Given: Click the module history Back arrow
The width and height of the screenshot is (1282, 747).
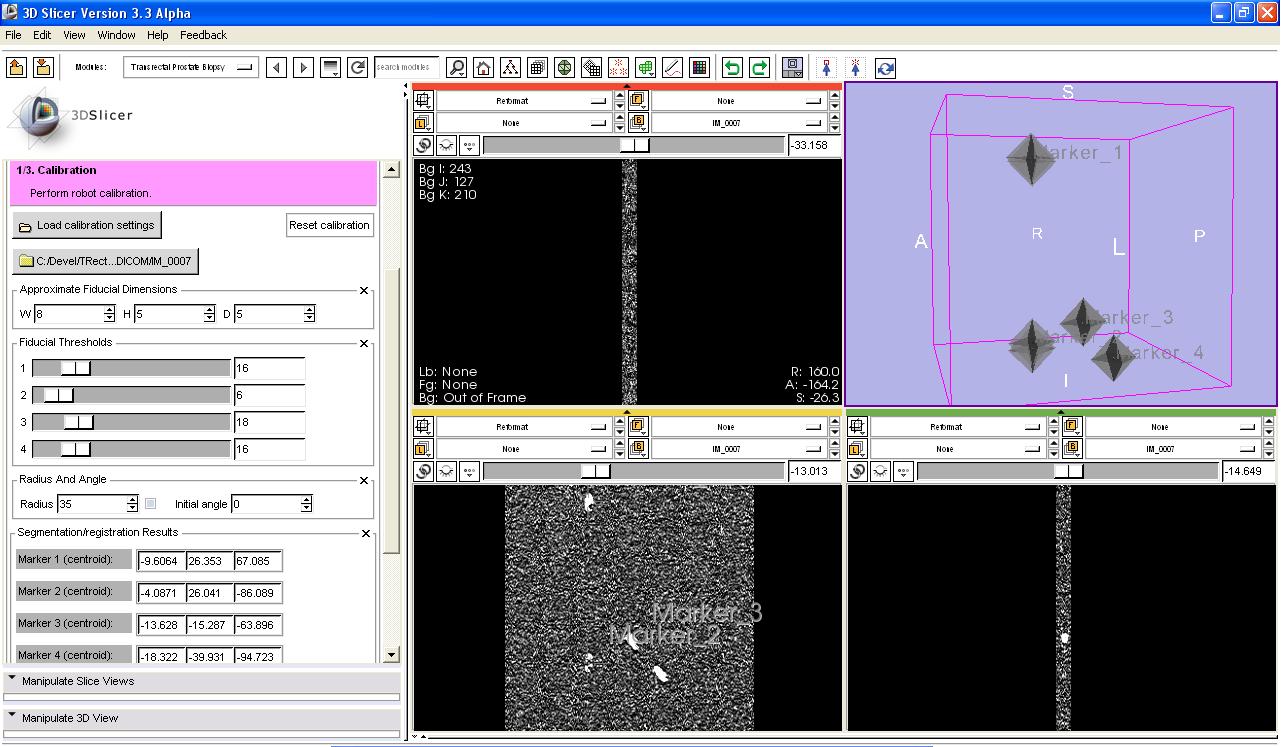Looking at the screenshot, I should [x=277, y=68].
